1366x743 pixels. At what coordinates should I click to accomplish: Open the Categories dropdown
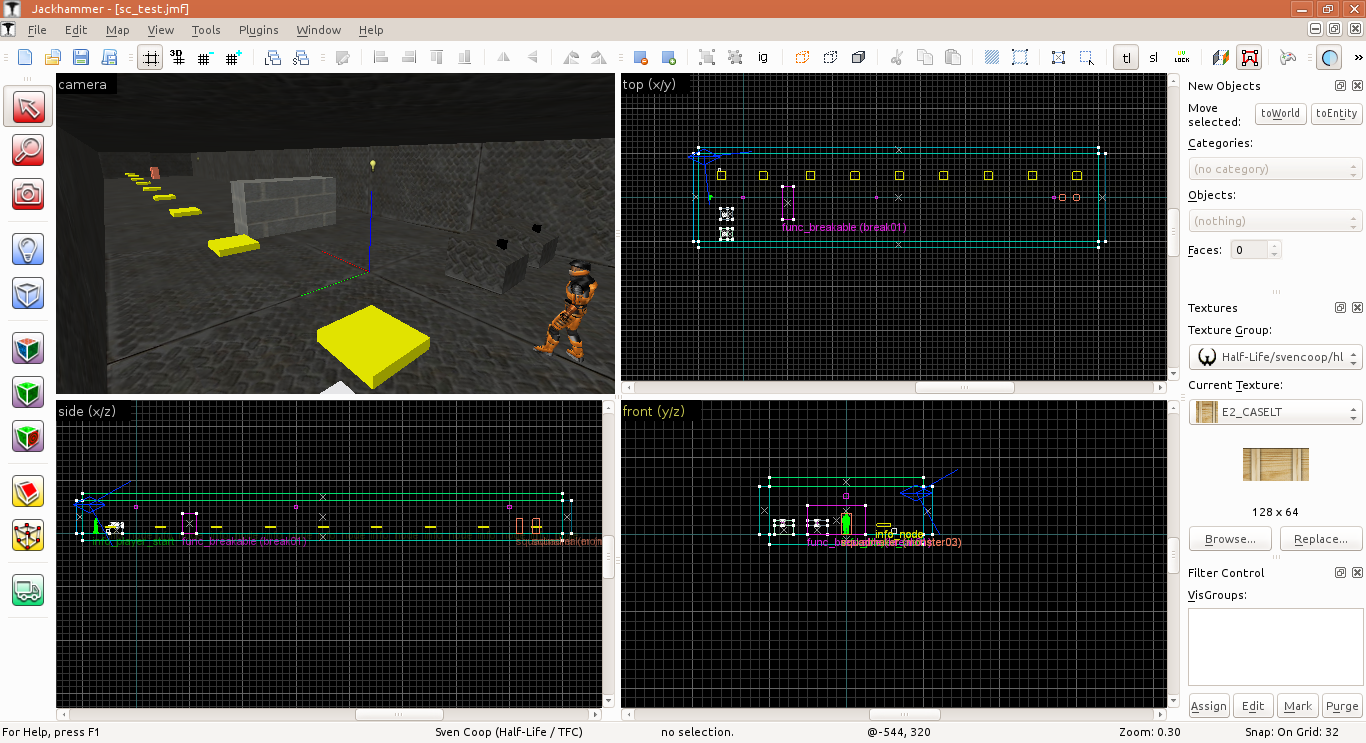pos(1274,169)
